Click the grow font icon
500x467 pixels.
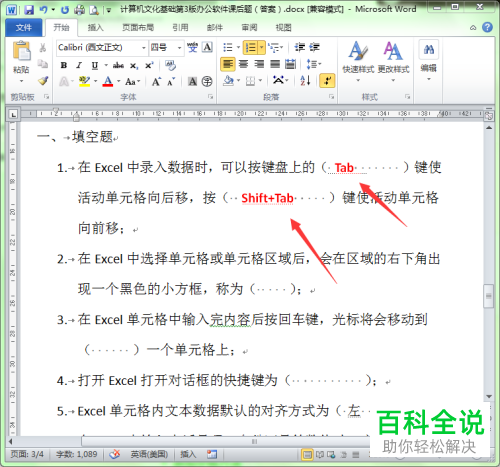pos(157,81)
